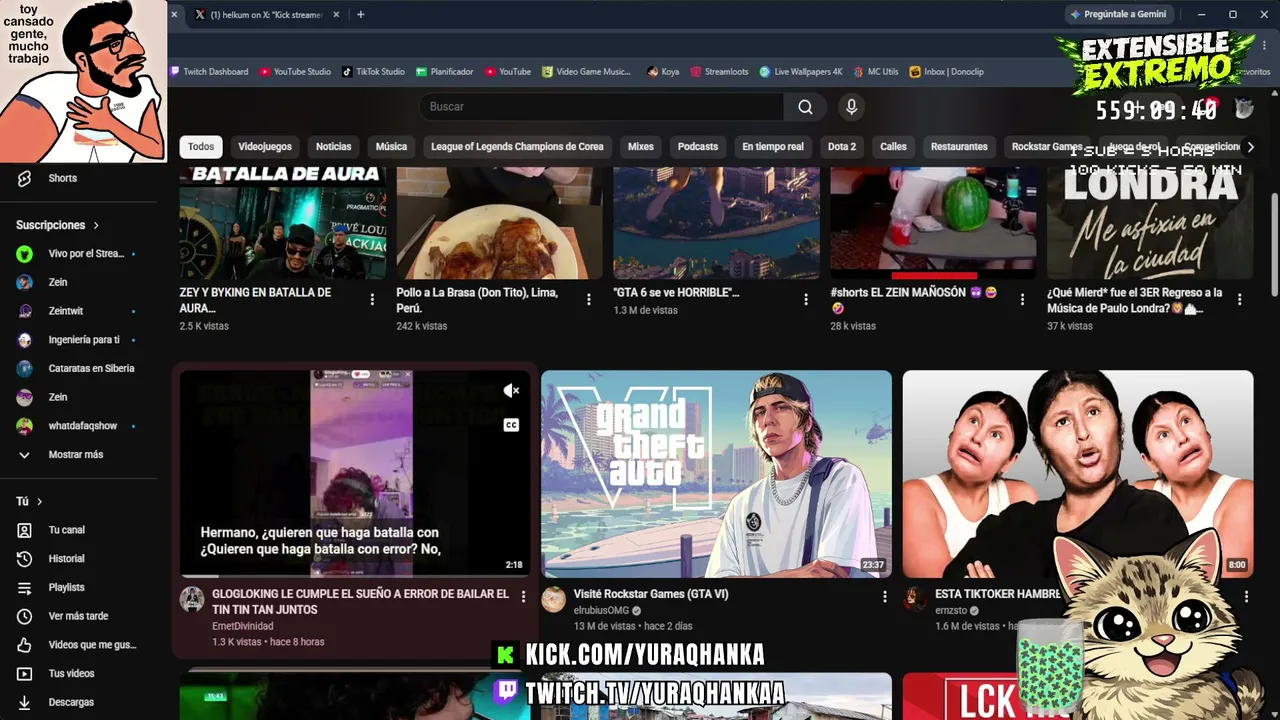Screen dimensions: 1280x720
Task: Open the liked videos thumbs-up icon
Action: (x=25, y=645)
